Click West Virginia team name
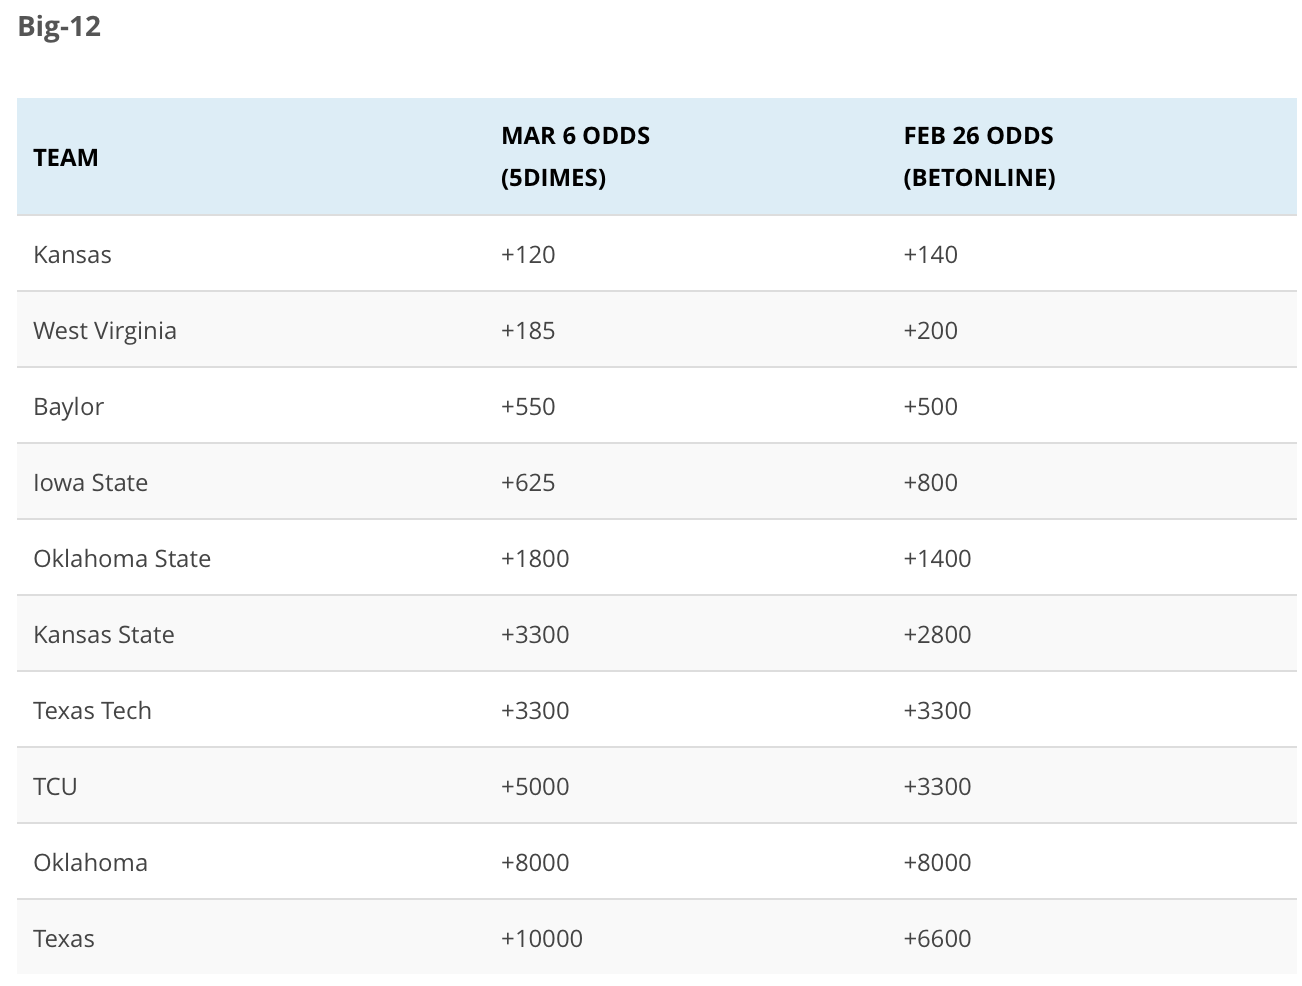 105,331
